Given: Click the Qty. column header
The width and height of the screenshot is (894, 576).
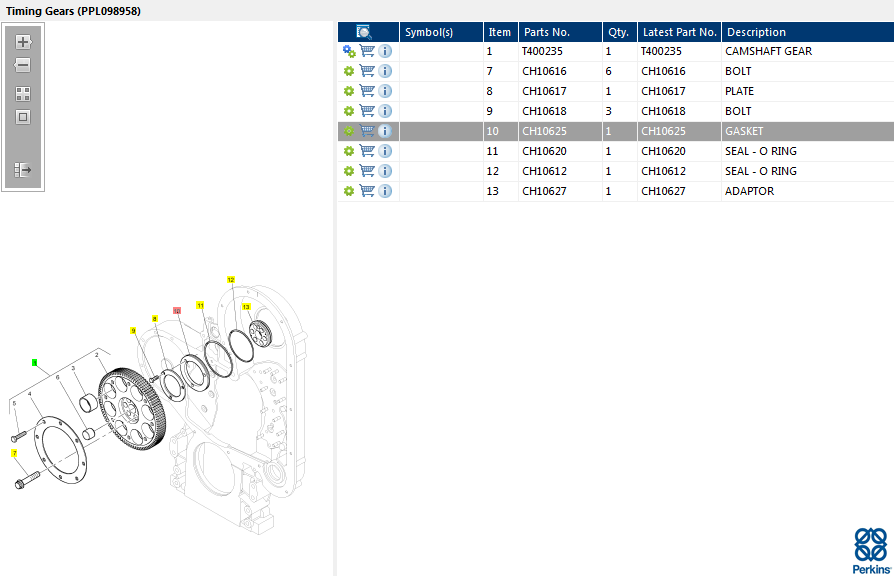Looking at the screenshot, I should [x=618, y=32].
